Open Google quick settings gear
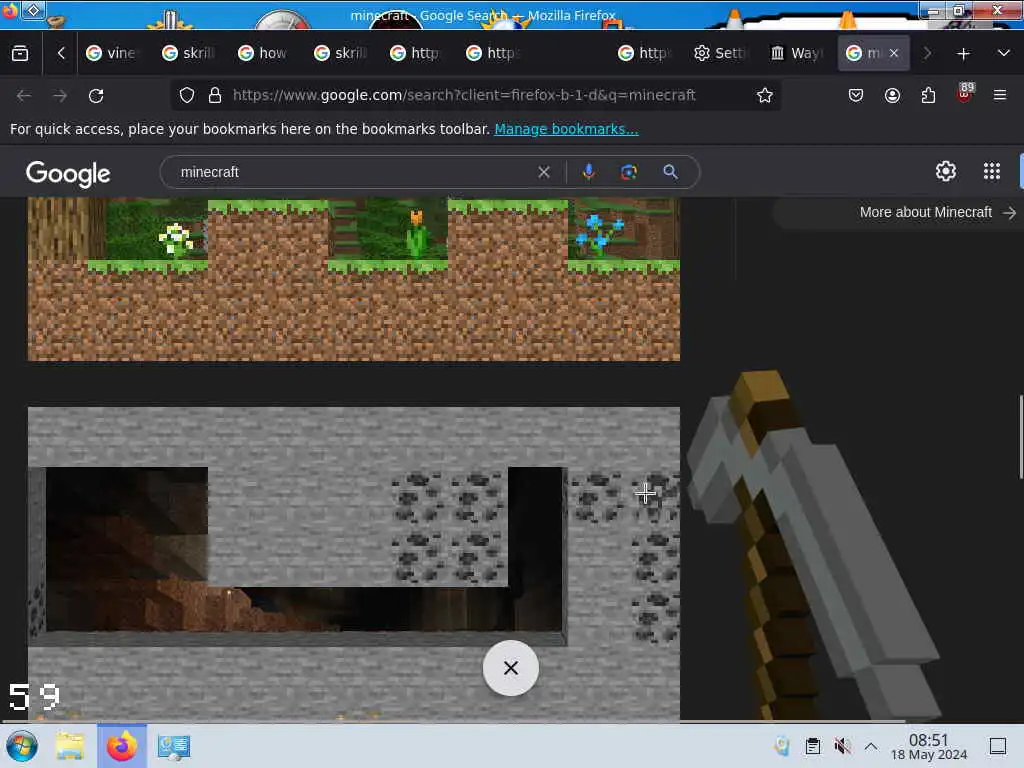This screenshot has height=768, width=1024. pyautogui.click(x=946, y=171)
